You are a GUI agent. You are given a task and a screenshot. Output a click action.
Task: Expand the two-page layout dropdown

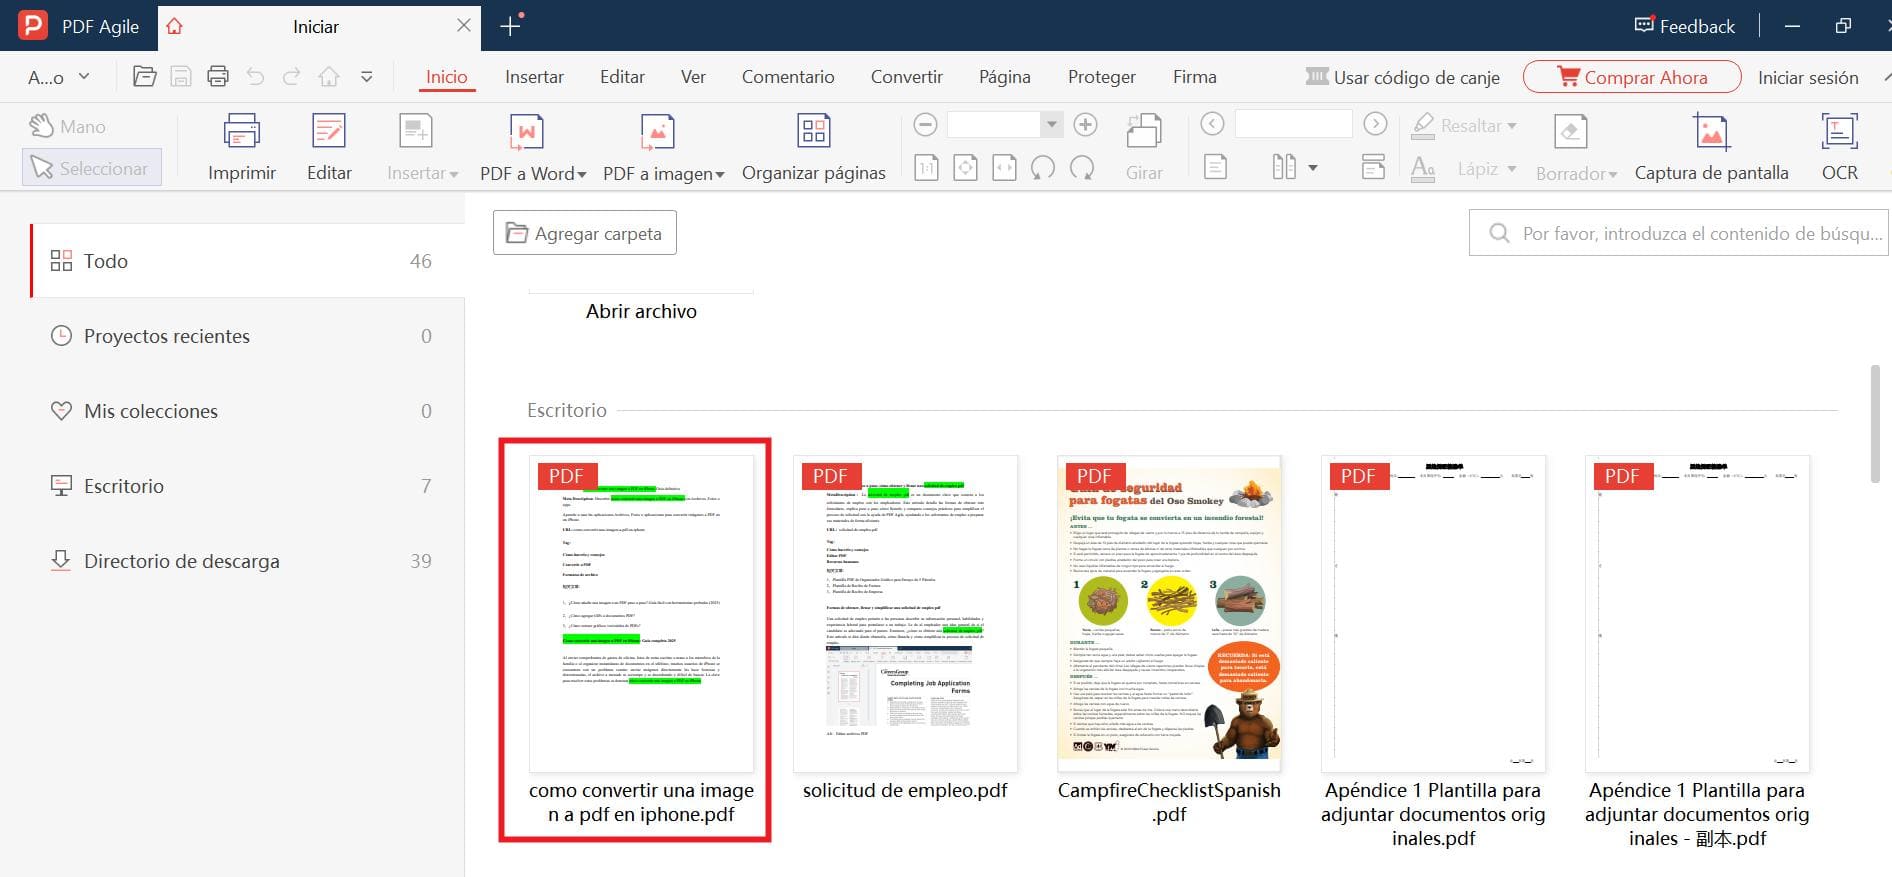click(1313, 168)
